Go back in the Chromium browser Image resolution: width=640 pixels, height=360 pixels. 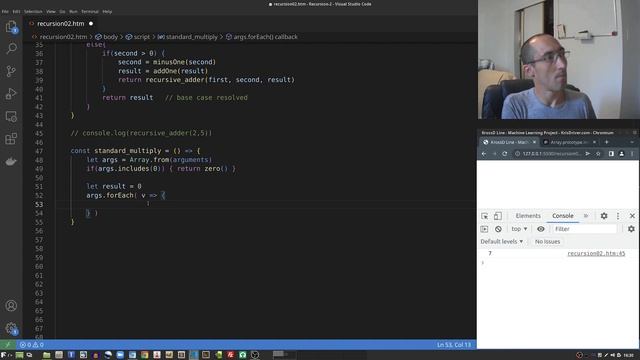484,154
